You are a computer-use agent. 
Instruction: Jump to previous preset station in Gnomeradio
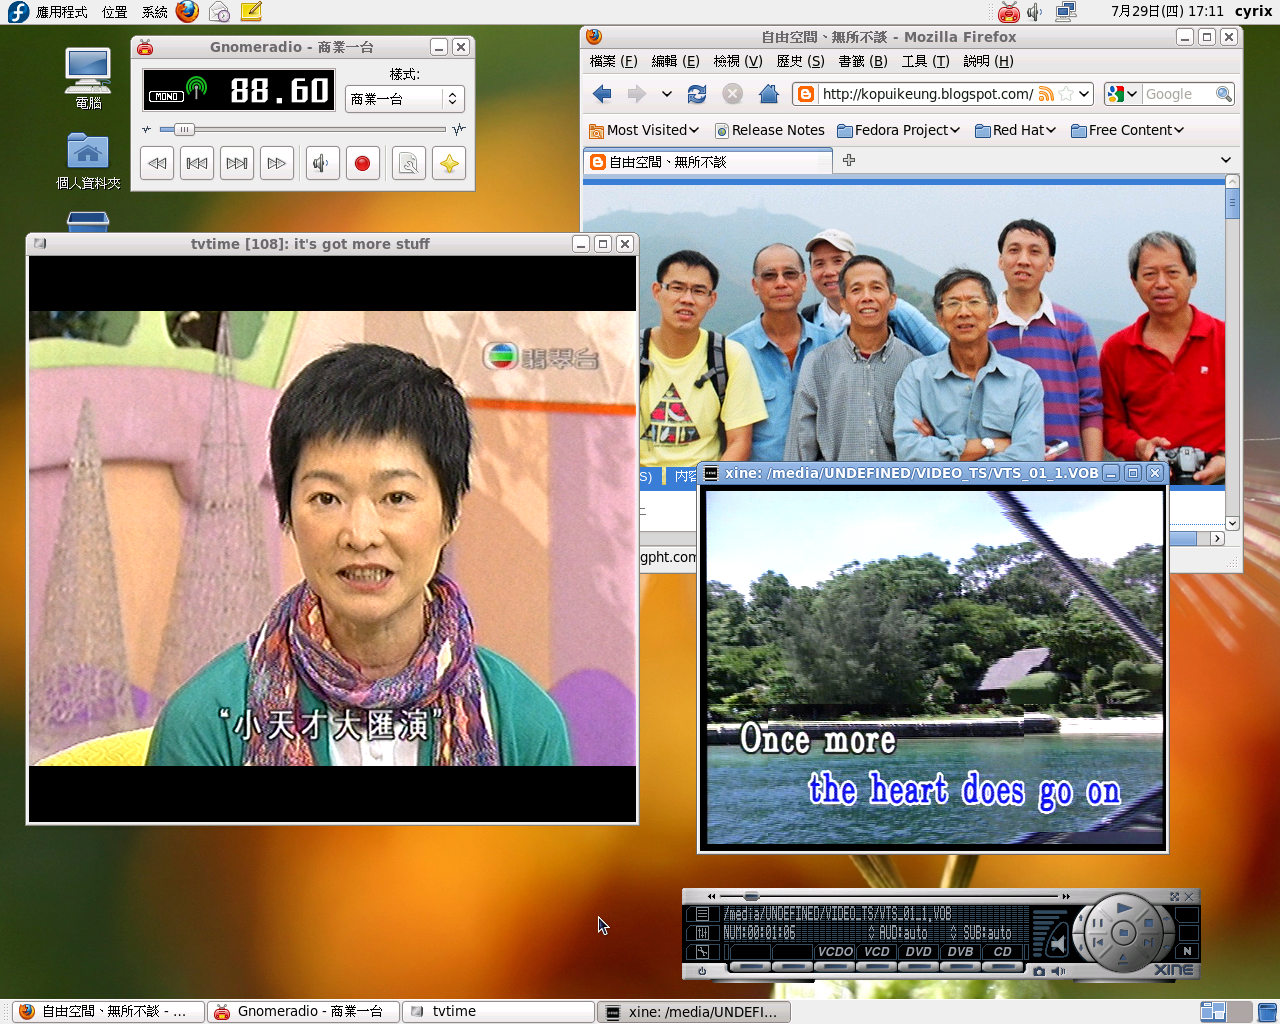pos(197,163)
